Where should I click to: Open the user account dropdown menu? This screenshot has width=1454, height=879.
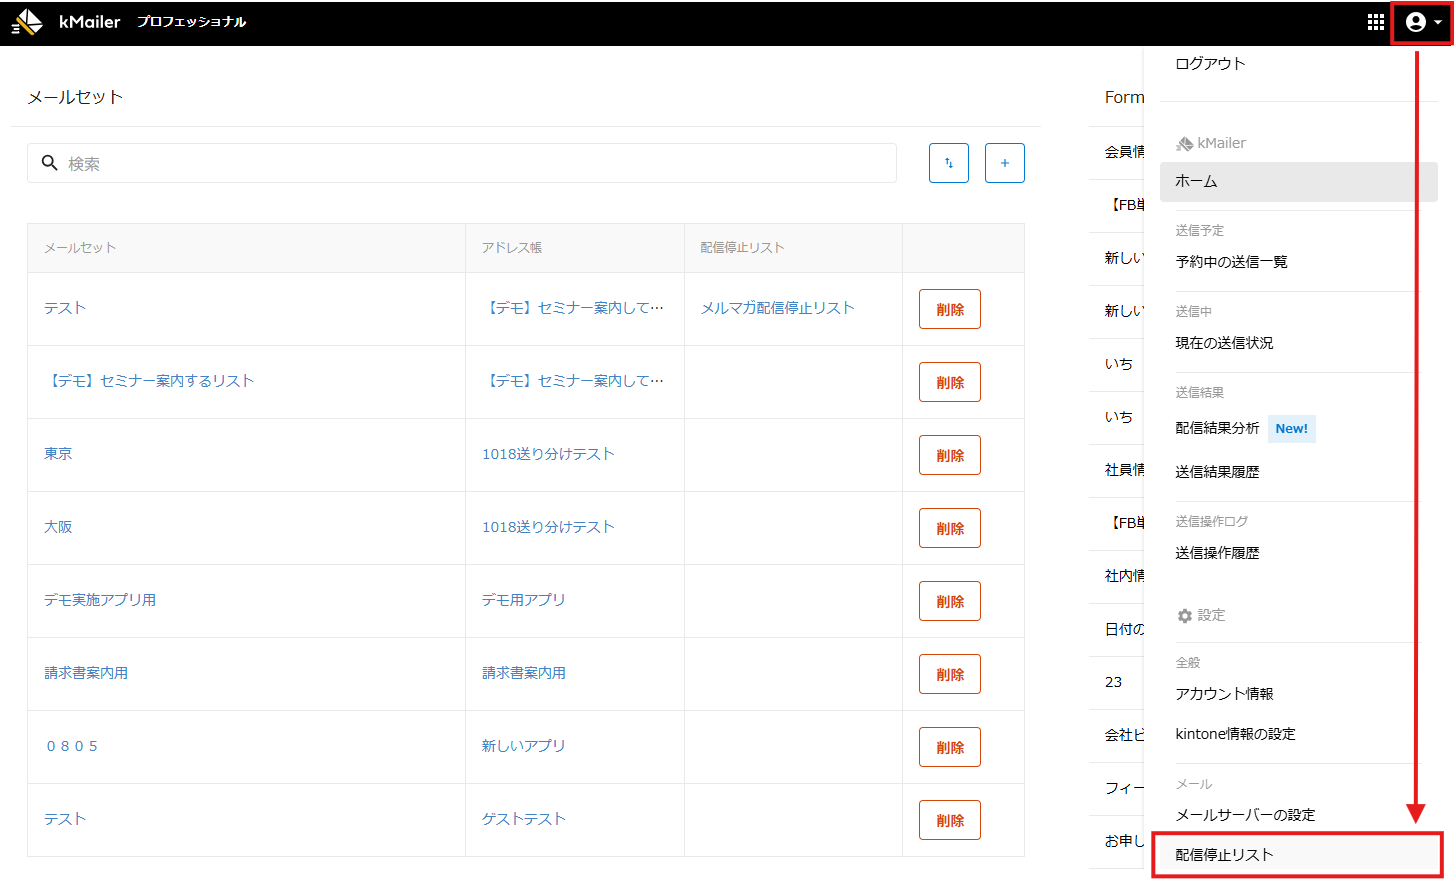1421,22
